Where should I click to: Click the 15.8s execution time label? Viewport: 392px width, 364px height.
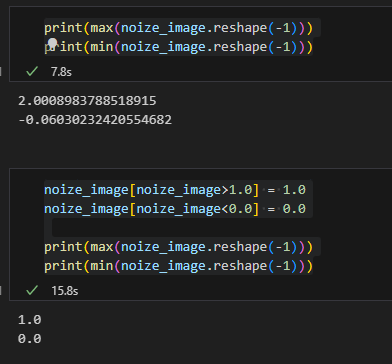click(x=64, y=291)
